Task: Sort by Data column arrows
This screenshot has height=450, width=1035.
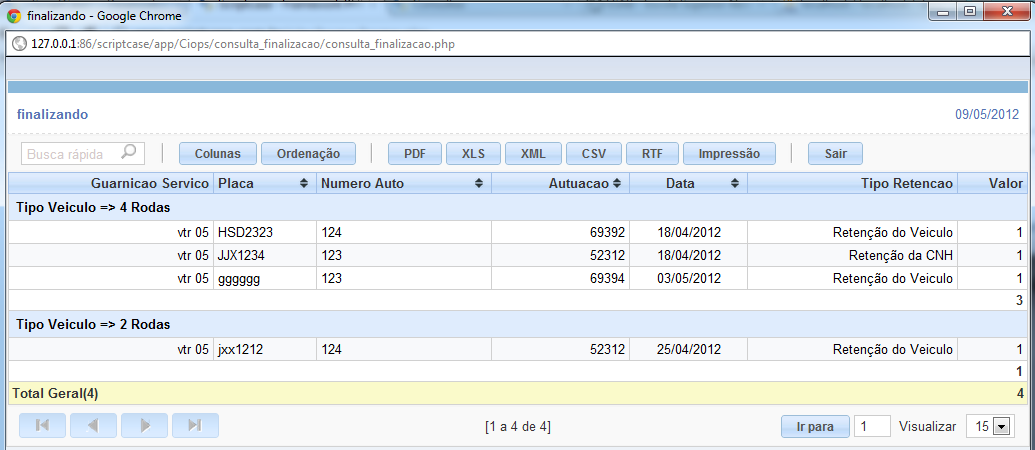Action: [x=735, y=184]
